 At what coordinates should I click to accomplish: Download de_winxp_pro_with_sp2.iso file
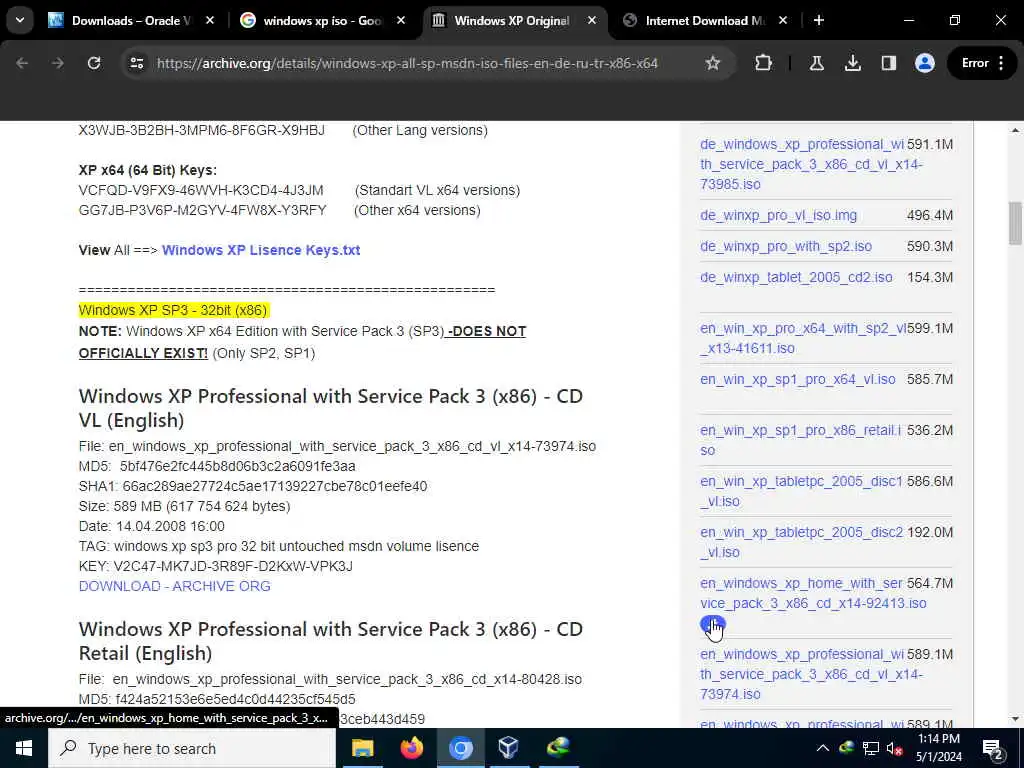tap(786, 246)
